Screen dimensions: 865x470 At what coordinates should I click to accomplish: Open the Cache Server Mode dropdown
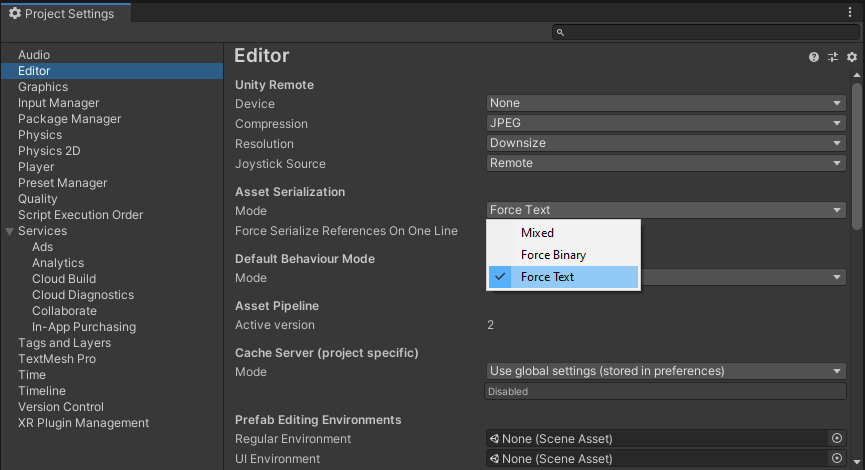point(666,371)
